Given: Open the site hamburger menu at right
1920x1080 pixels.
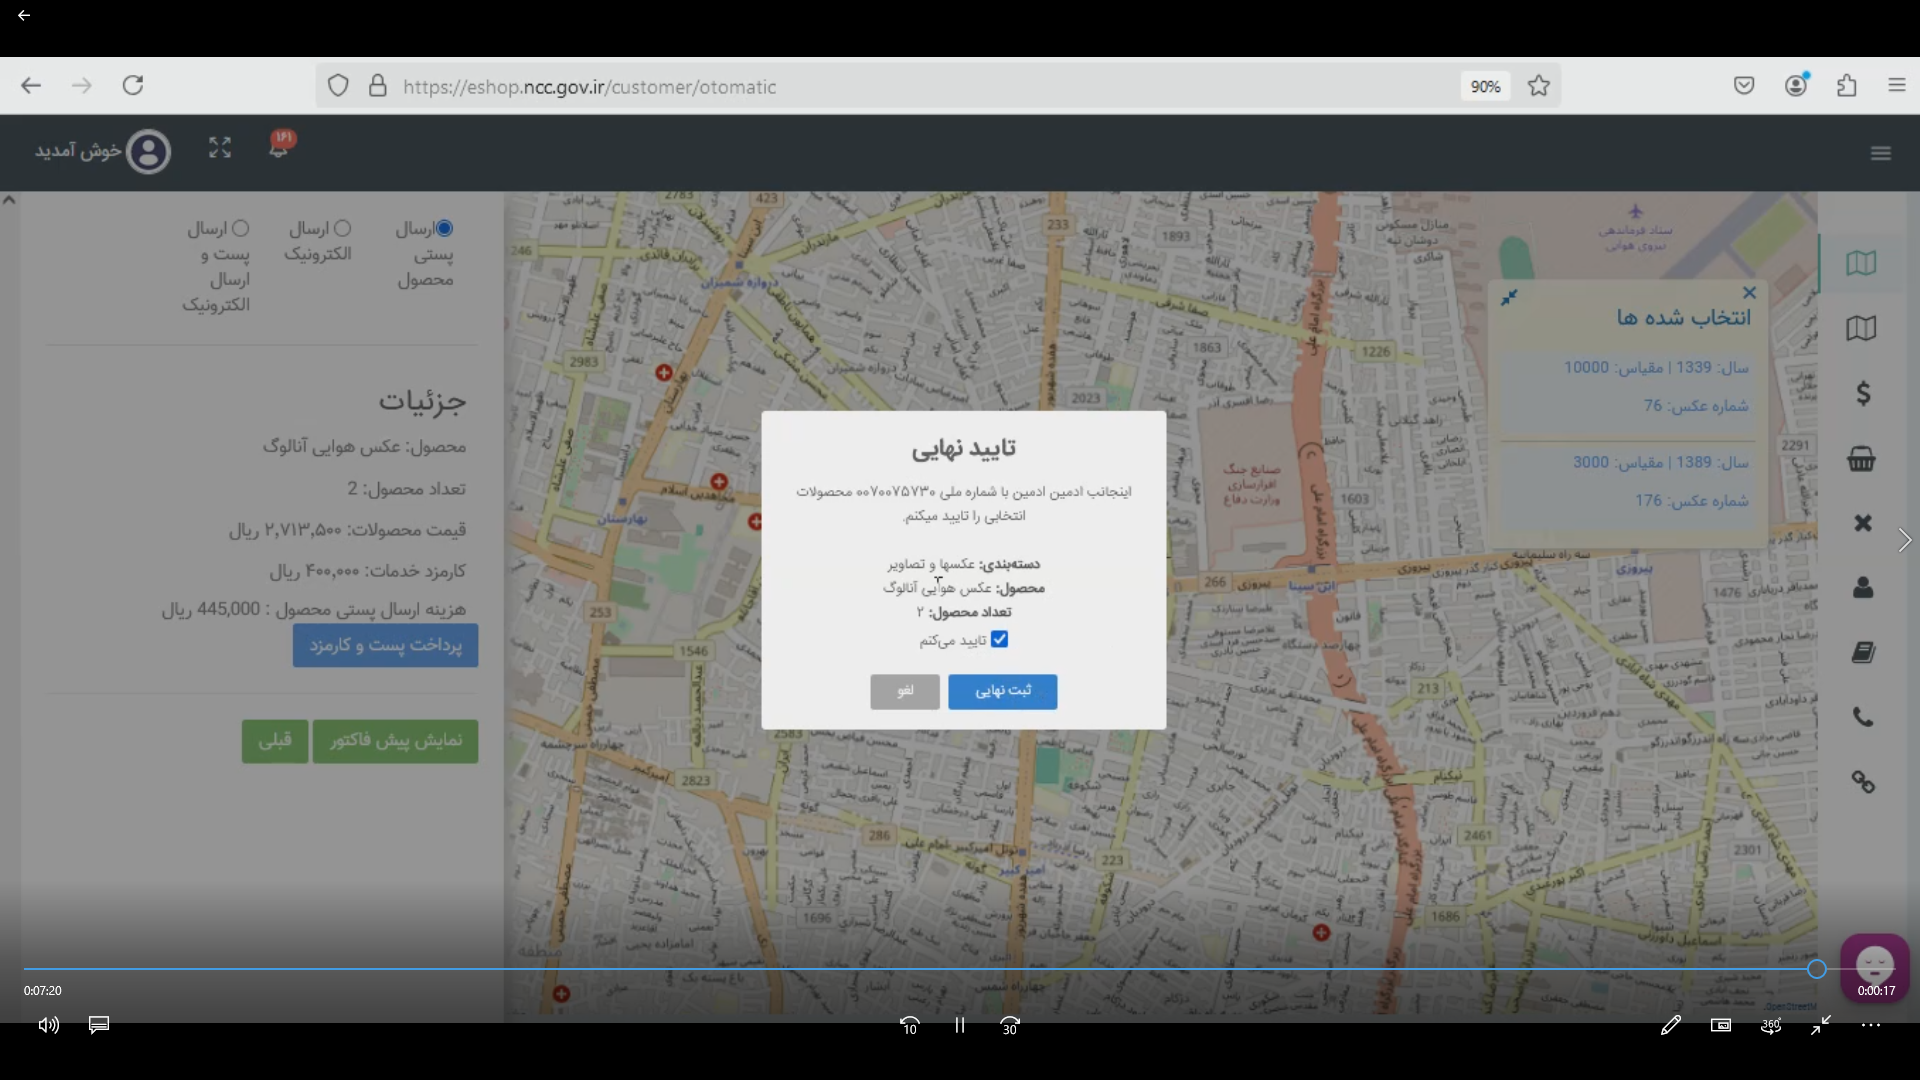Looking at the screenshot, I should click(x=1881, y=153).
